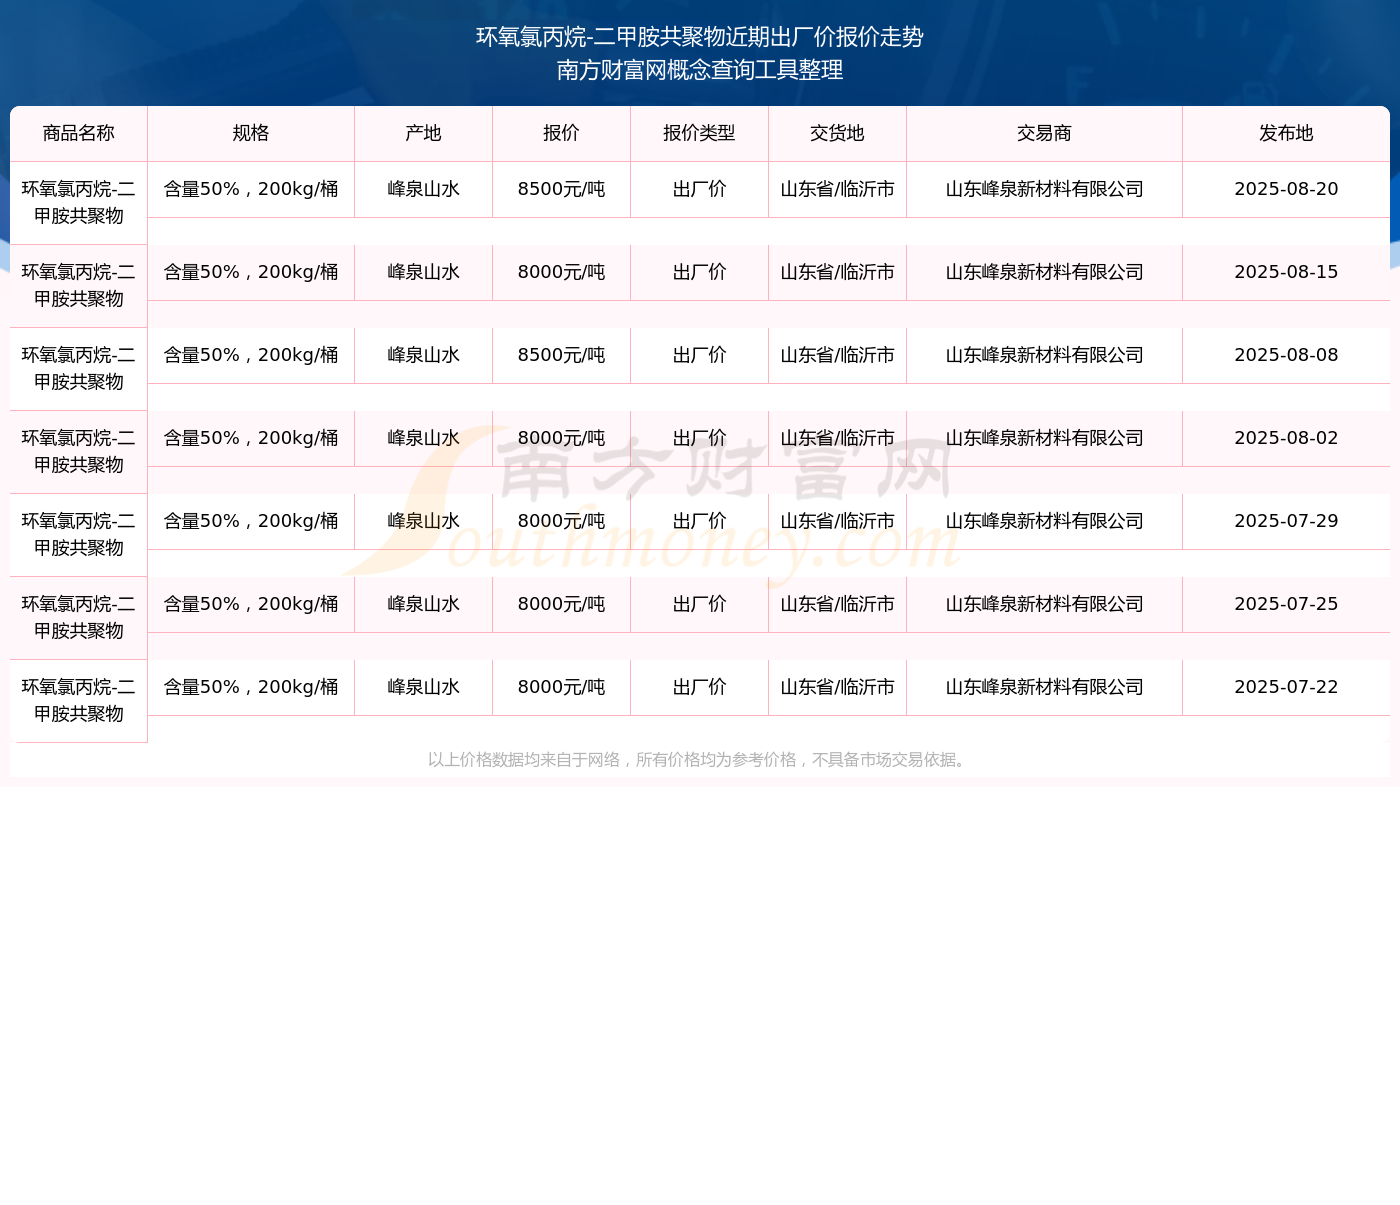Click the 报价类型 column header

pos(700,134)
